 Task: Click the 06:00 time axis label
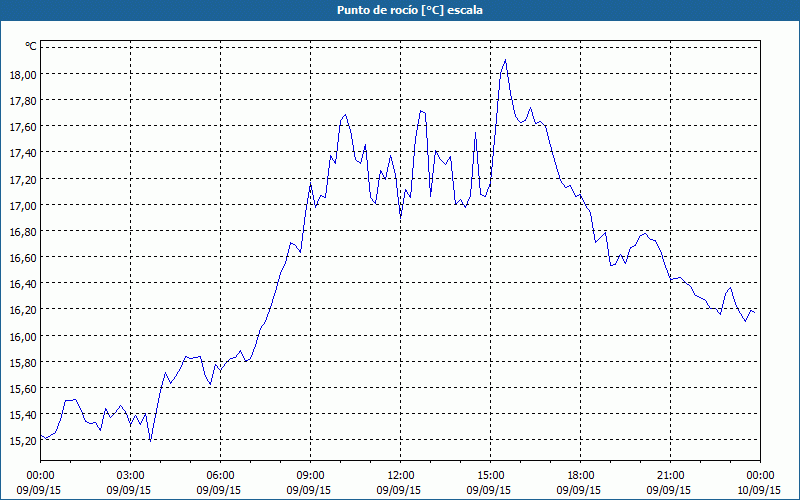220,476
